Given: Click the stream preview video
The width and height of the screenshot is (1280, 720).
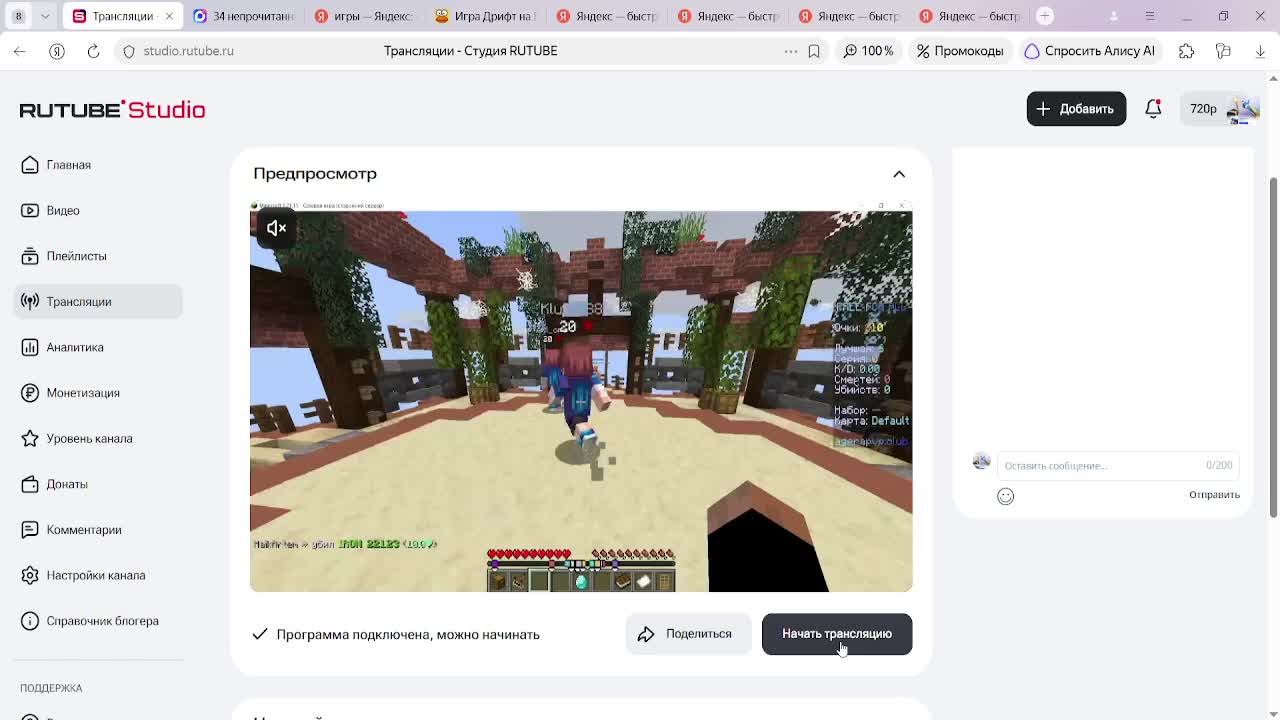Looking at the screenshot, I should [581, 397].
